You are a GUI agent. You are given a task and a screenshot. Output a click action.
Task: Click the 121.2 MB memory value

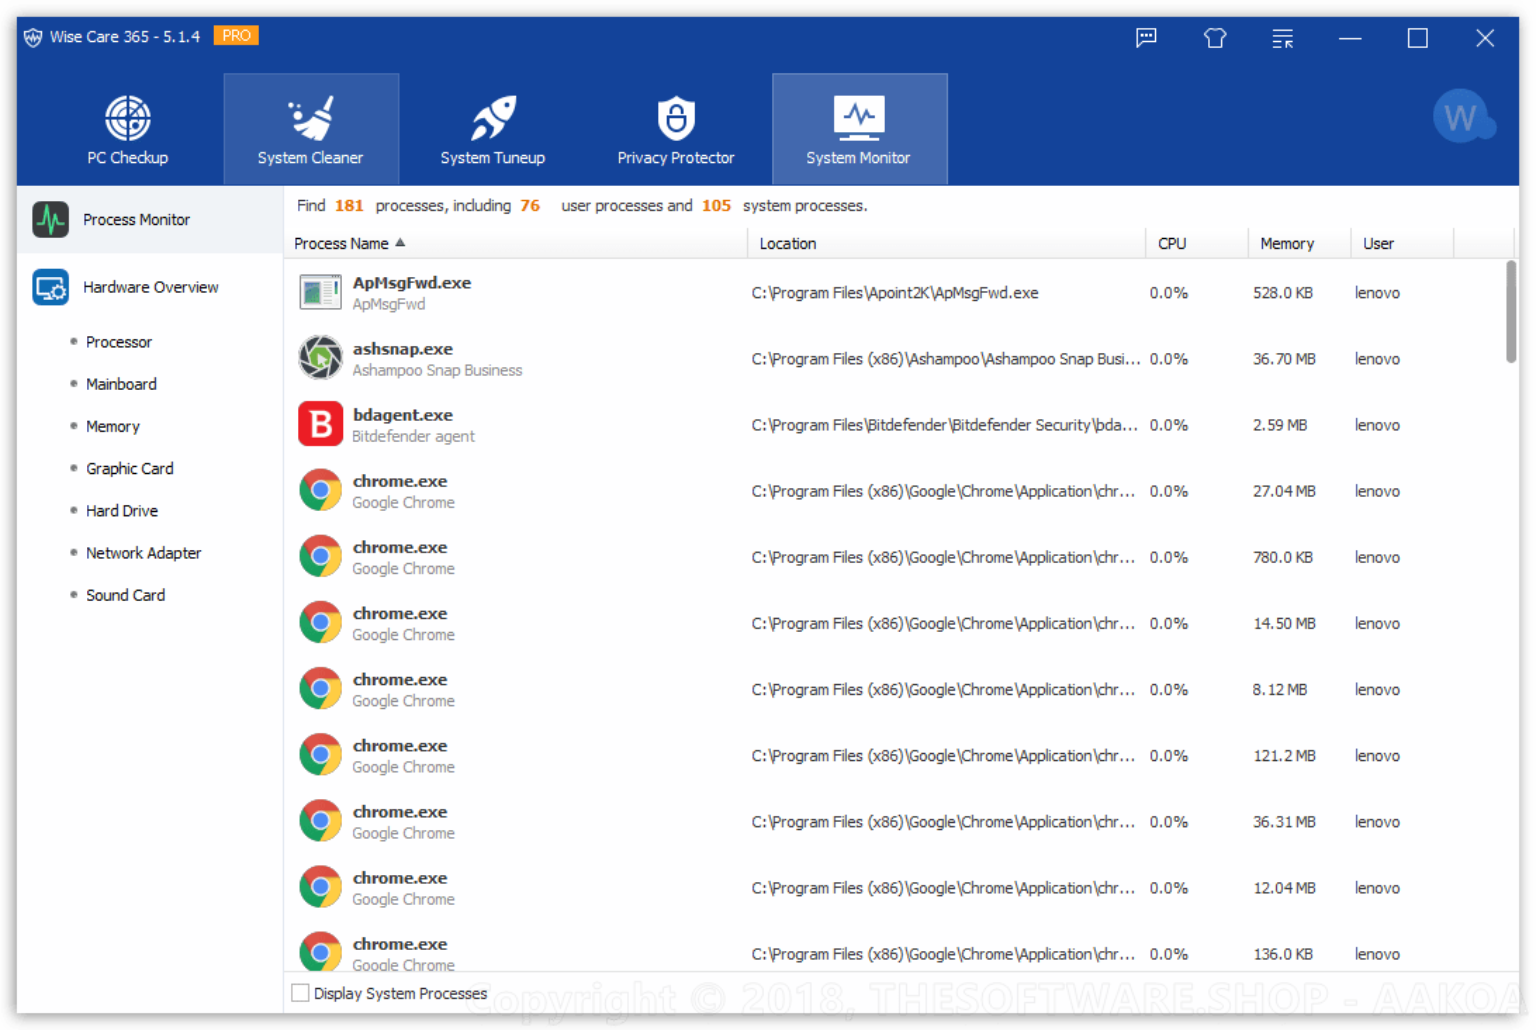[1284, 756]
